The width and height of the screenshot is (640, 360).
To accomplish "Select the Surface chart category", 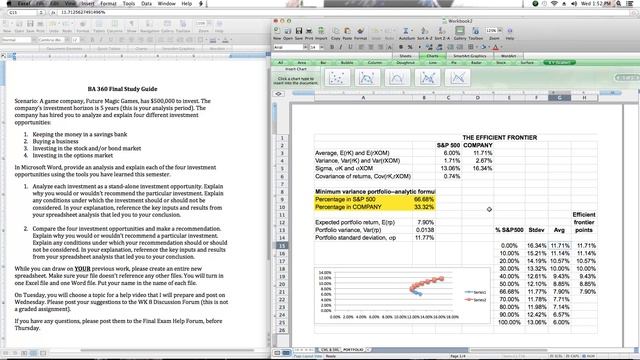I will pyautogui.click(x=527, y=62).
